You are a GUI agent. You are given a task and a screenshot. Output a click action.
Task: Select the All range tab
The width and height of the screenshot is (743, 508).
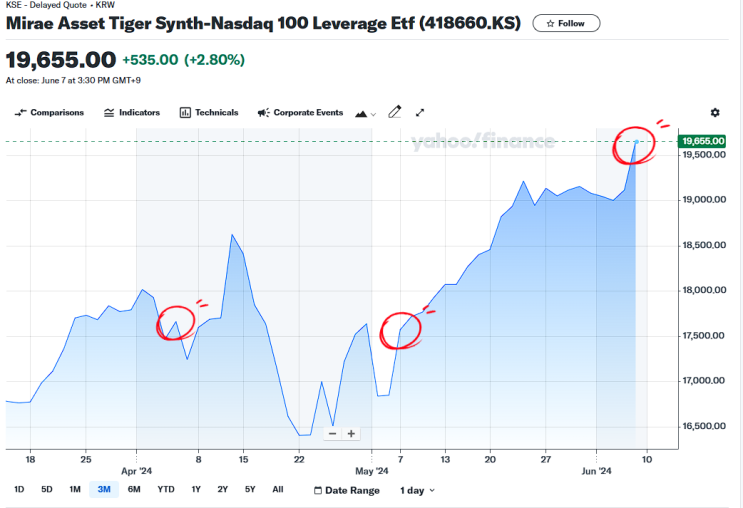coord(278,490)
